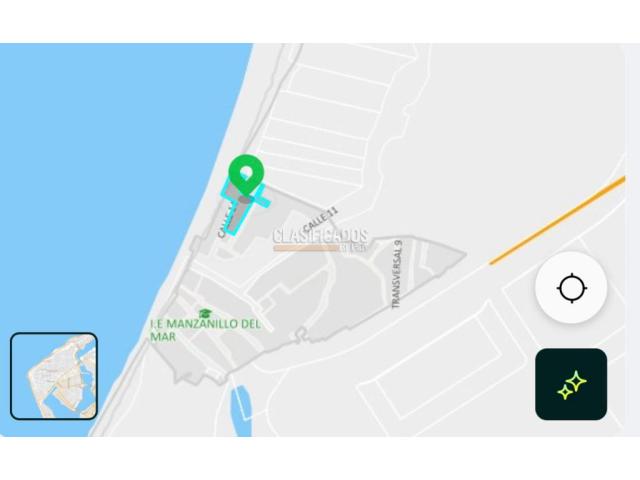Viewport: 640px width, 480px height.
Task: Select the I.E Manzanillo del Mar label
Action: [x=205, y=330]
